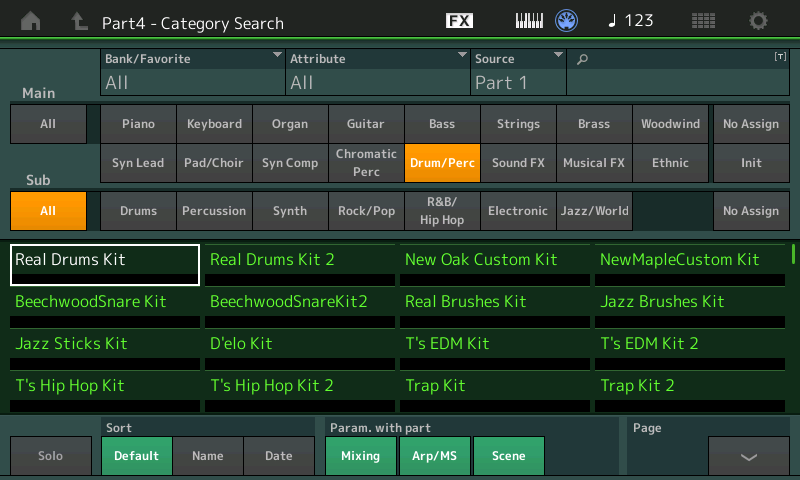This screenshot has width=800, height=480.
Task: Open the Bank/Favorite dropdown
Action: click(x=193, y=73)
